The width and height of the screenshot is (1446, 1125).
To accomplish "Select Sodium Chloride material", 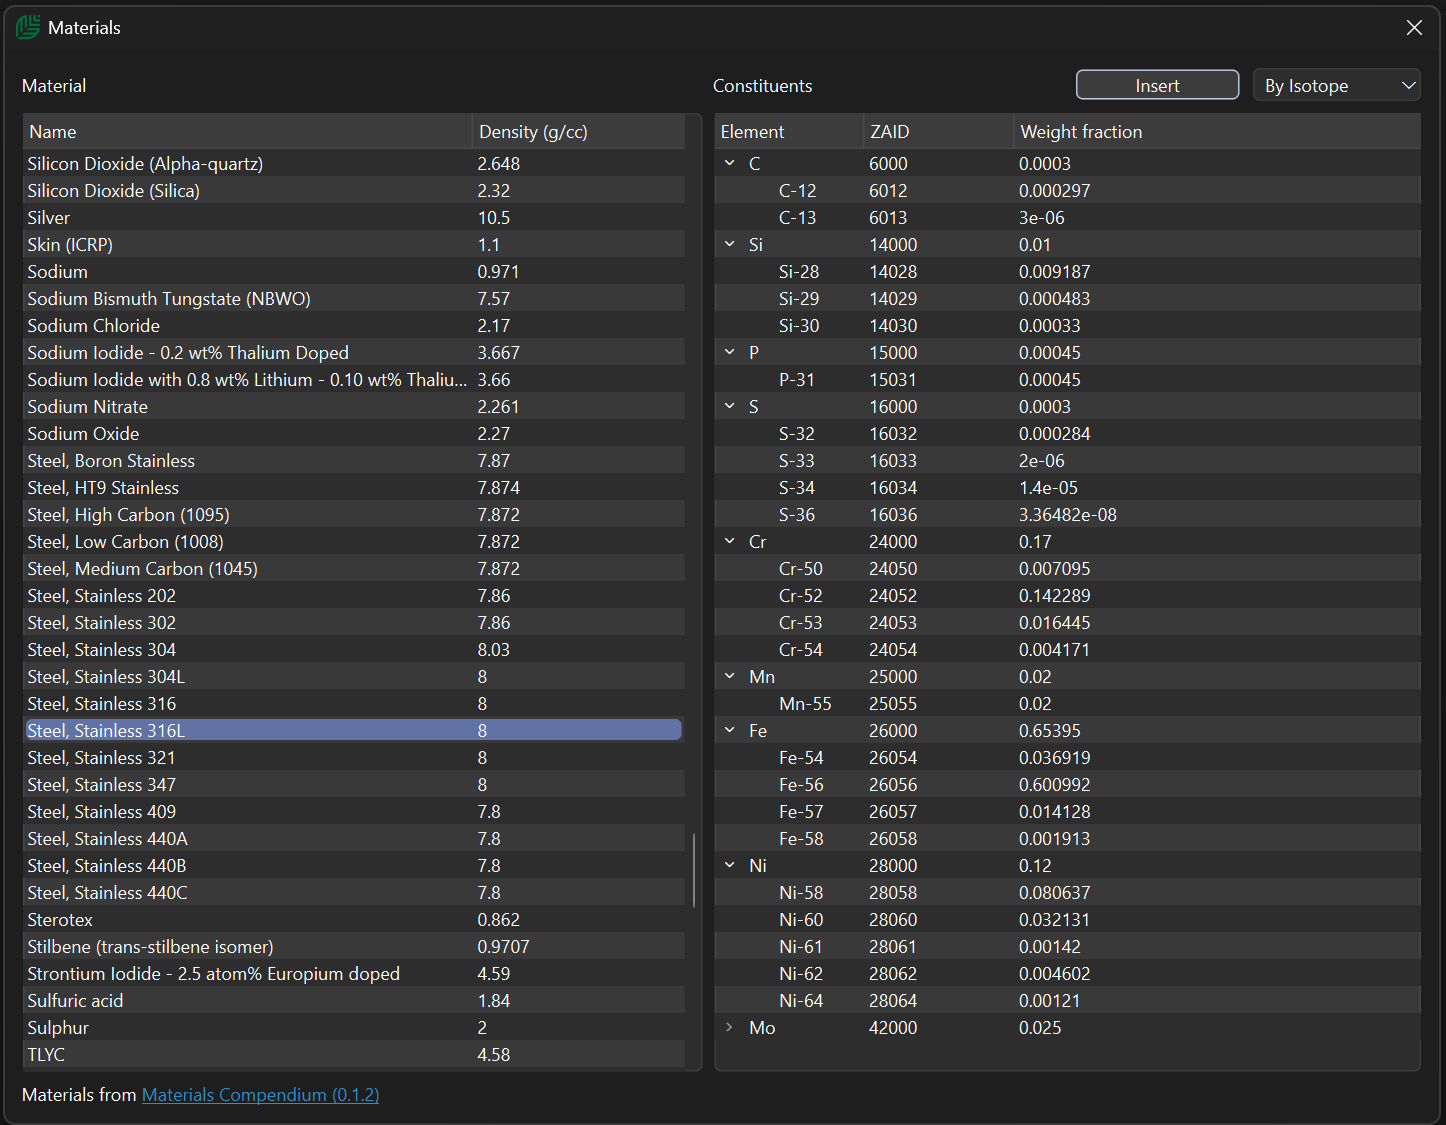I will [x=354, y=325].
